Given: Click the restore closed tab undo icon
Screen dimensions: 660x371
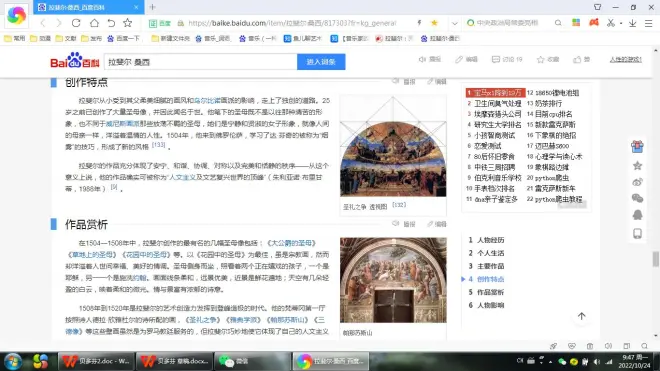Looking at the screenshot, I should [111, 23].
